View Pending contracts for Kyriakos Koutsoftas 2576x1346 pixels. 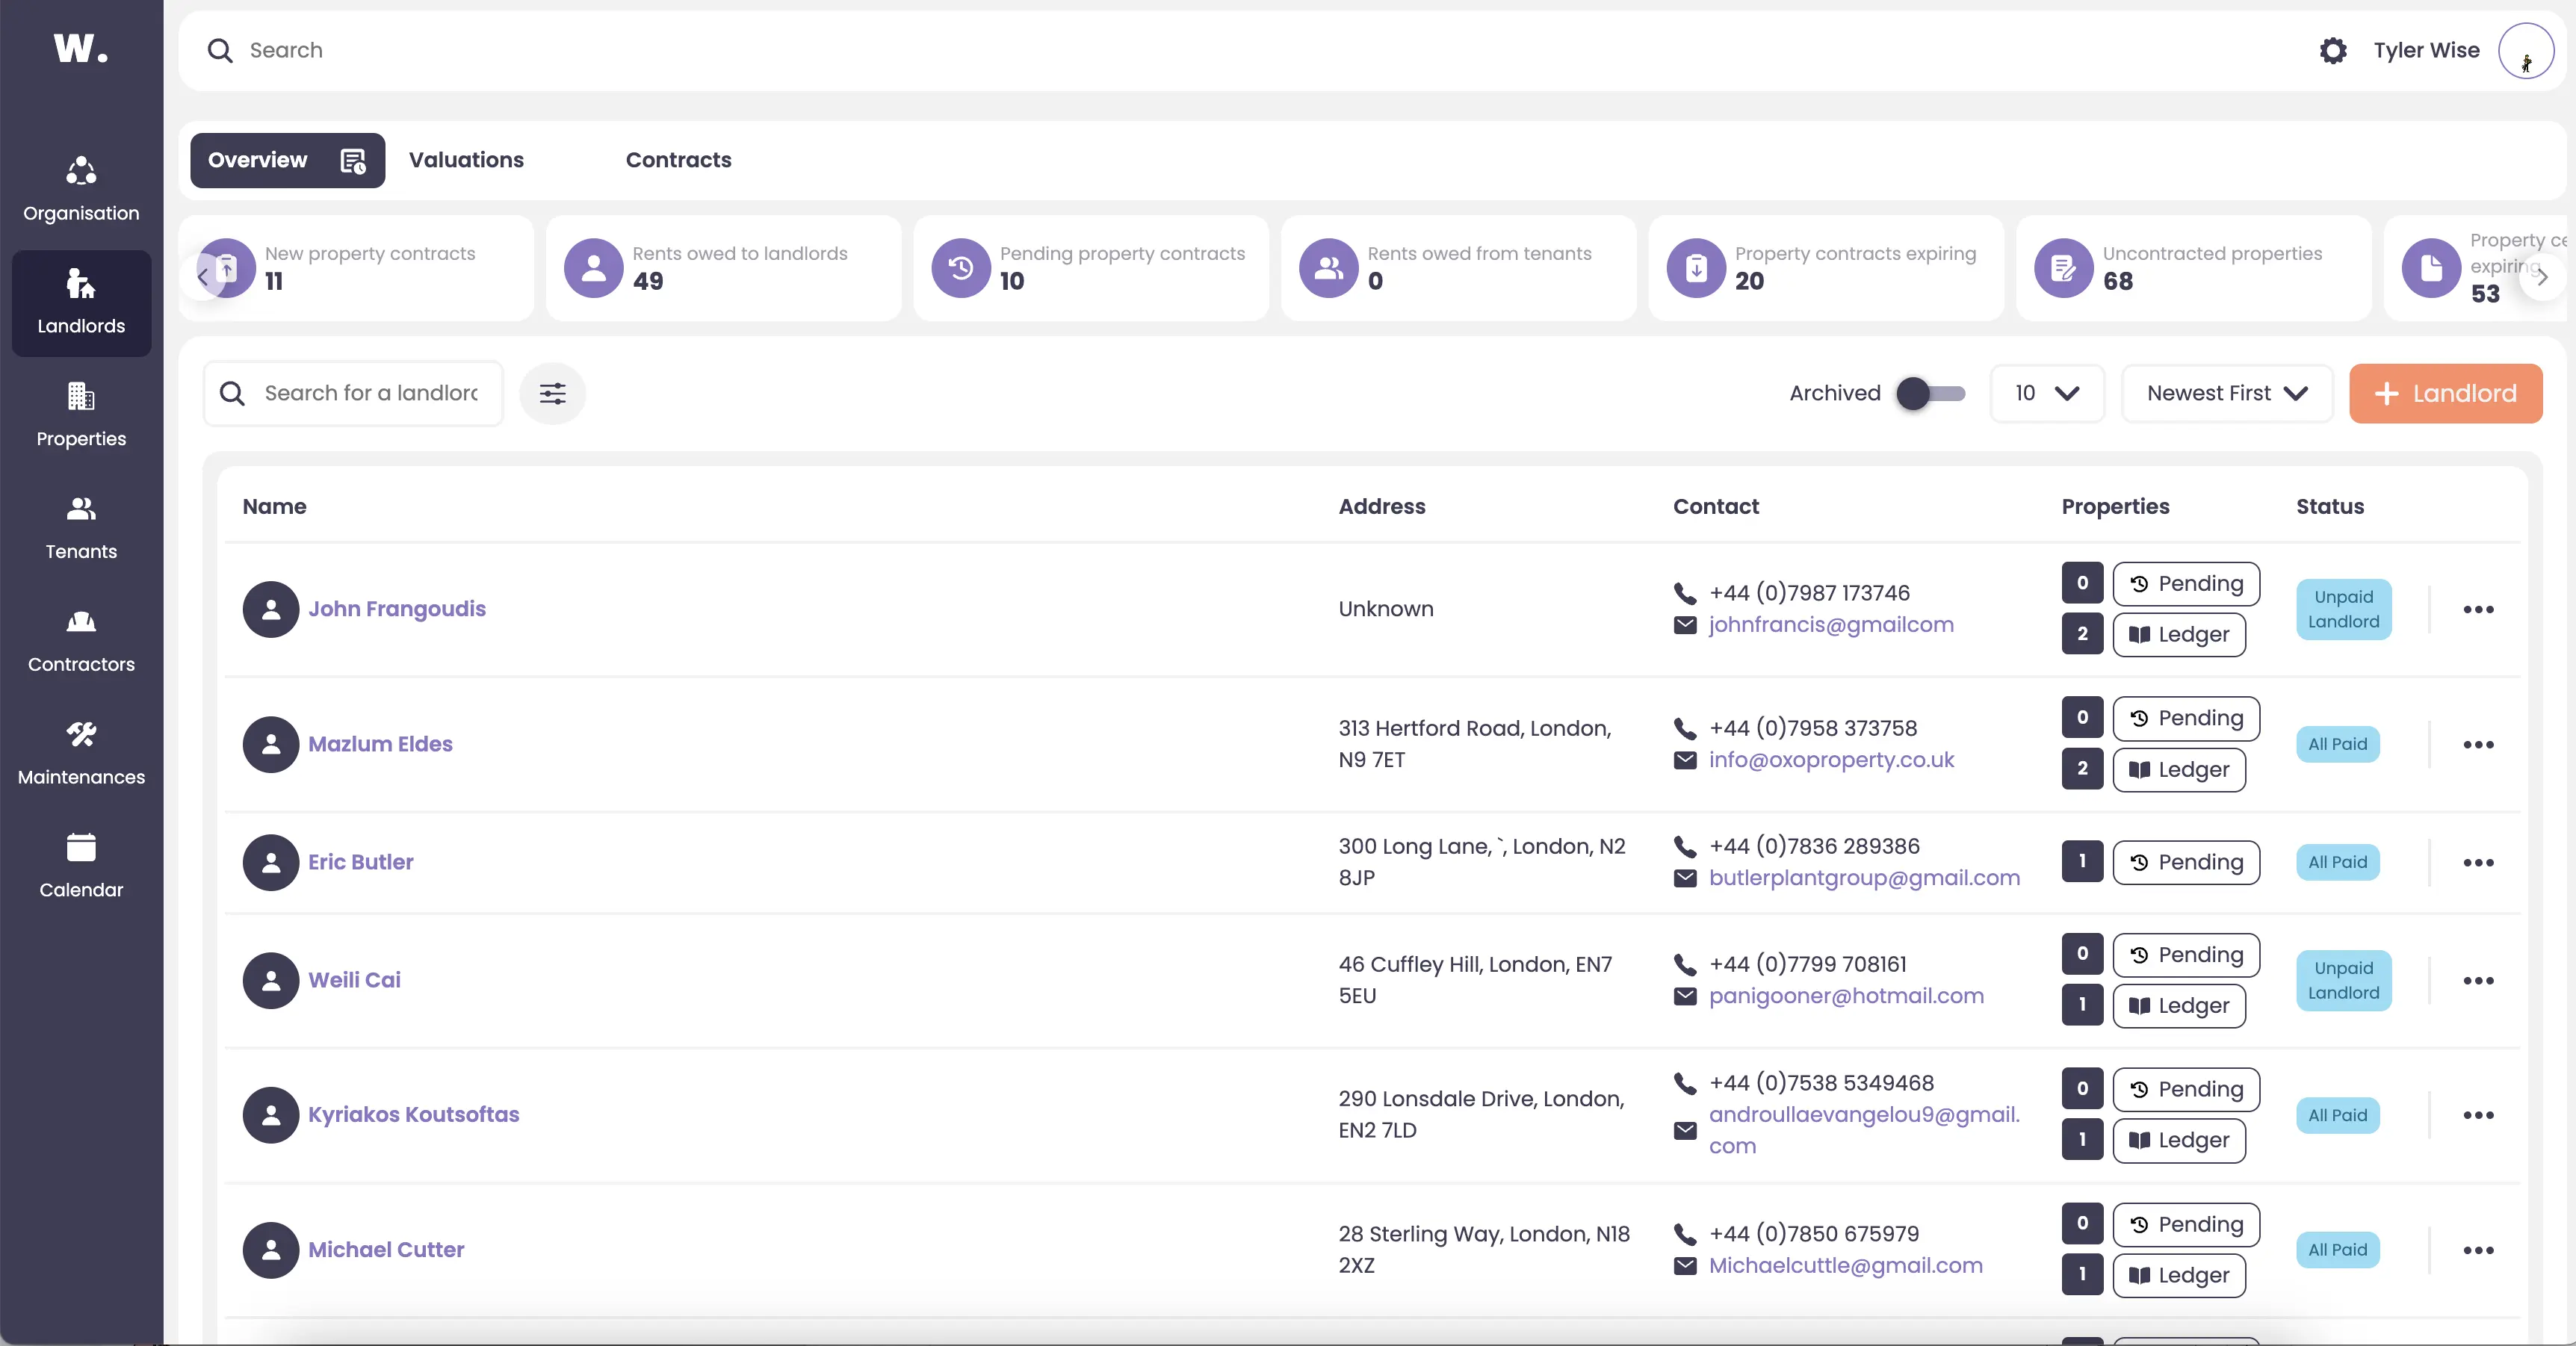point(2186,1089)
